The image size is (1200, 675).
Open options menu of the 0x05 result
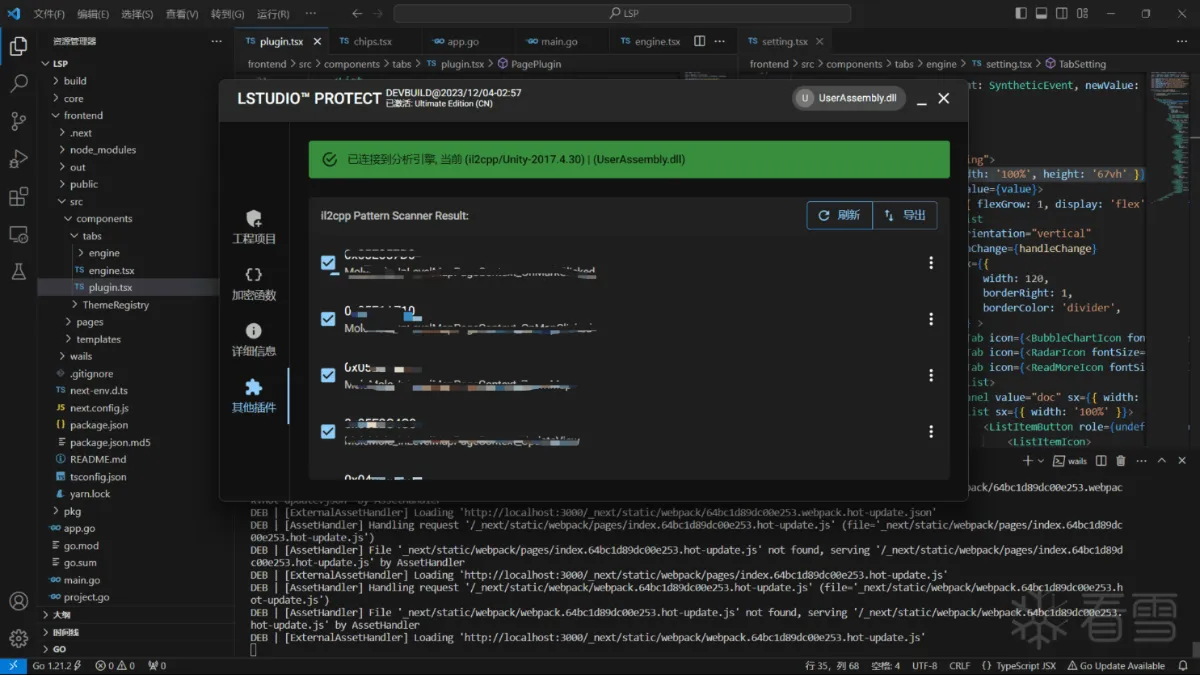(x=931, y=375)
